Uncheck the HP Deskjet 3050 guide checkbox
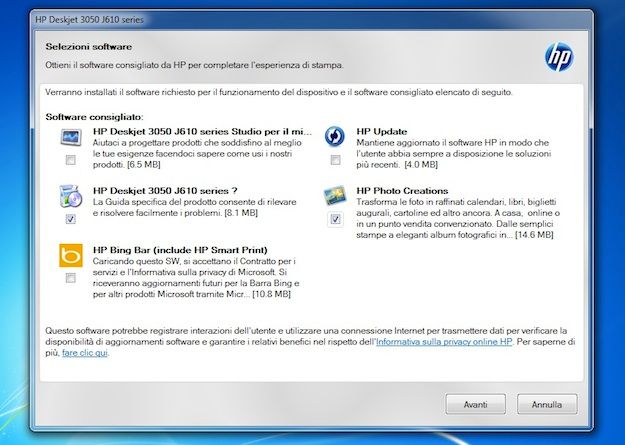Image resolution: width=625 pixels, height=445 pixels. [71, 219]
